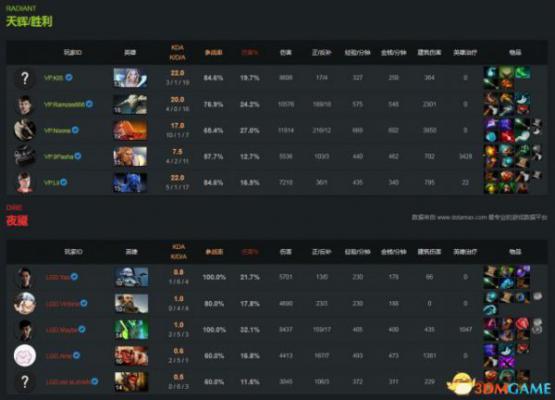This screenshot has width=555, height=400.
Task: Click the green hero portrait in LGD.Maybe's row
Action: 132,330
